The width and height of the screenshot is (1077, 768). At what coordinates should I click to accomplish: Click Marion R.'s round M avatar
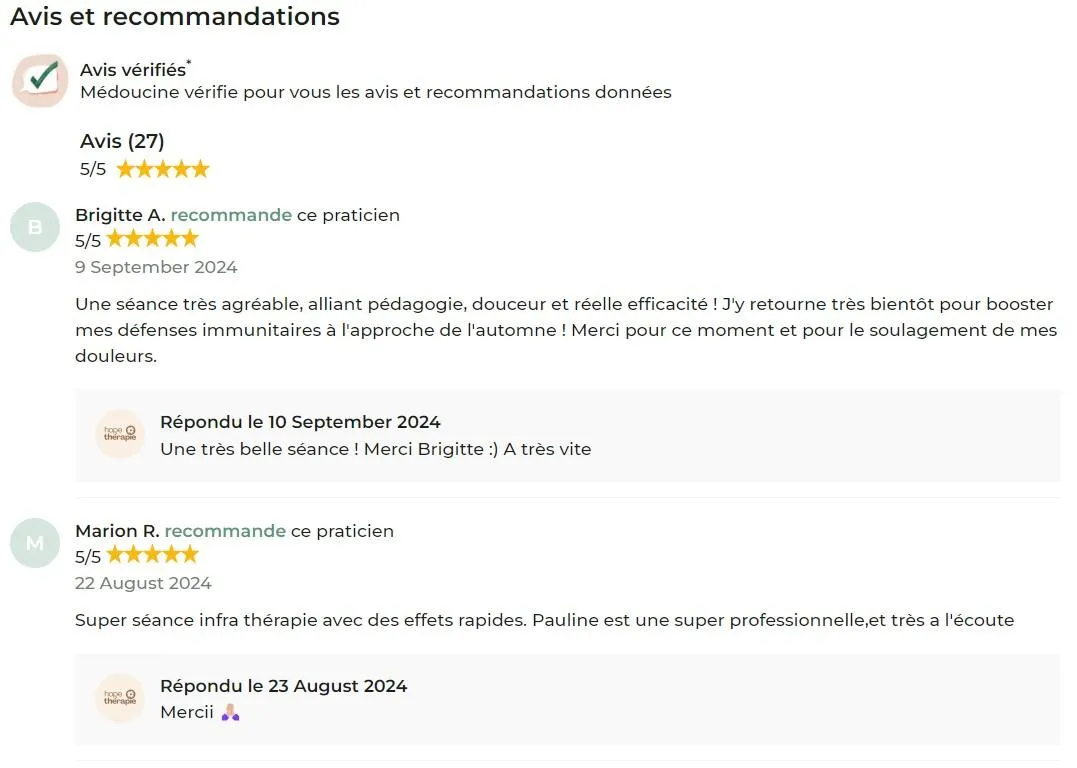(x=35, y=543)
